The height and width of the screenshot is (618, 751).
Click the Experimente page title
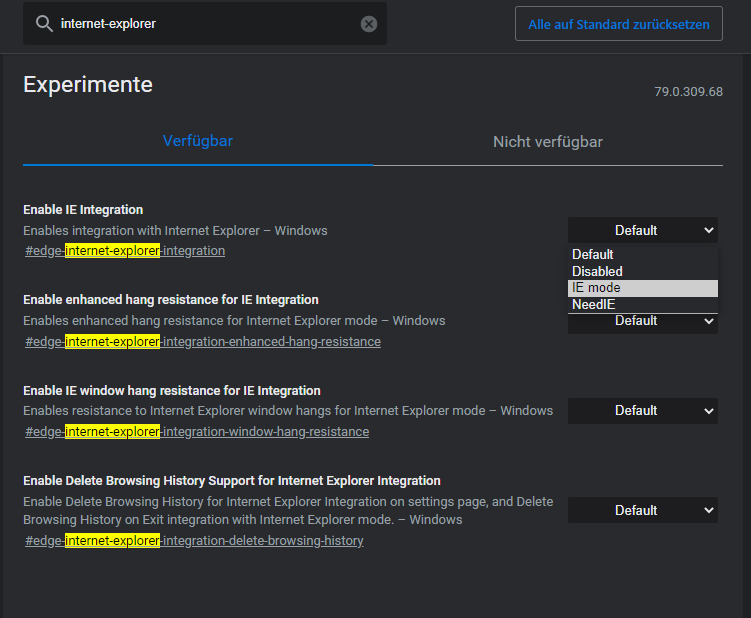tap(88, 85)
